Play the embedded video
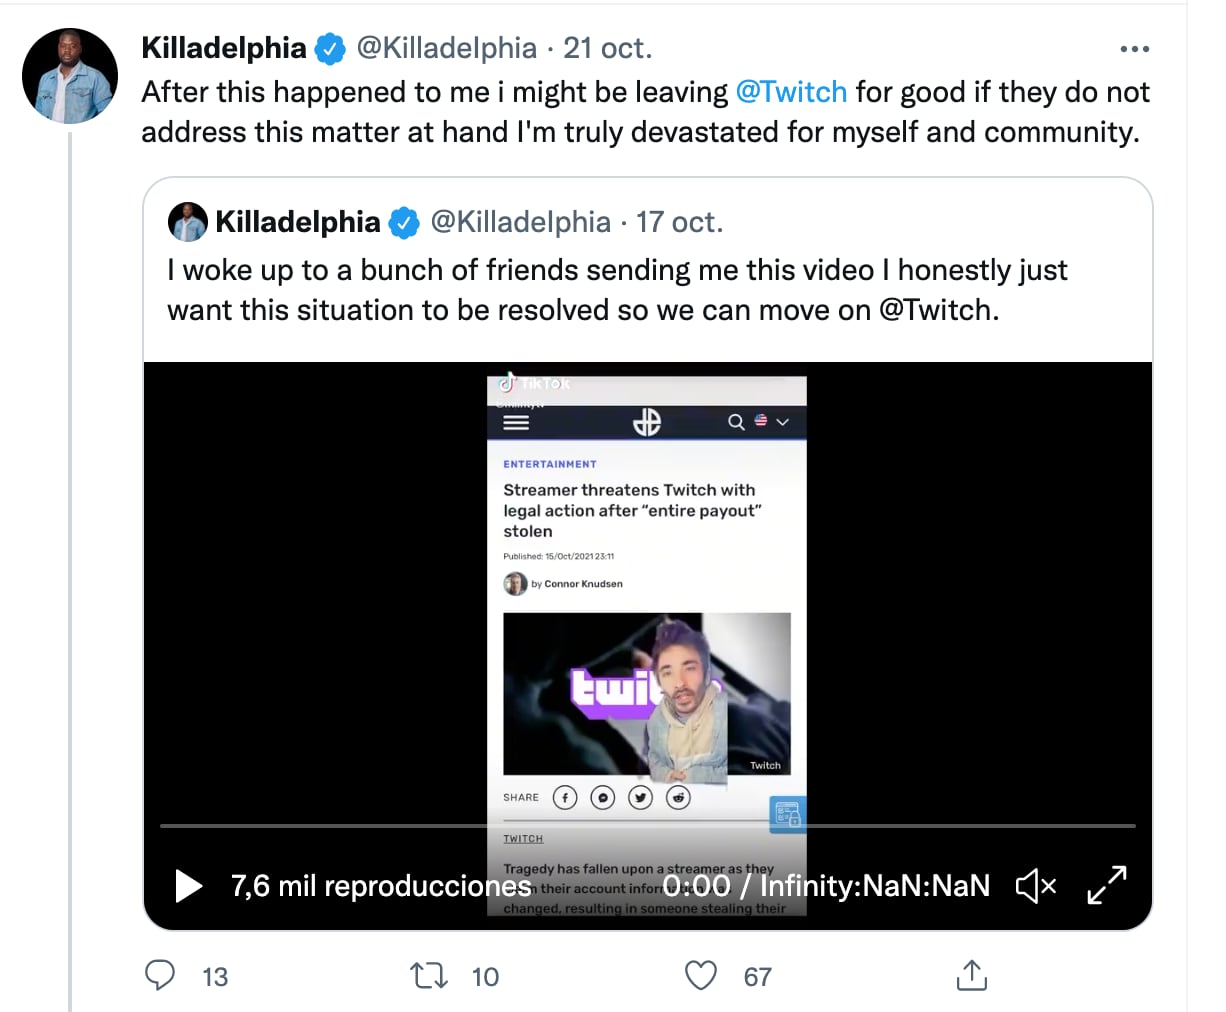Image resolution: width=1226 pixels, height=1012 pixels. [x=188, y=885]
